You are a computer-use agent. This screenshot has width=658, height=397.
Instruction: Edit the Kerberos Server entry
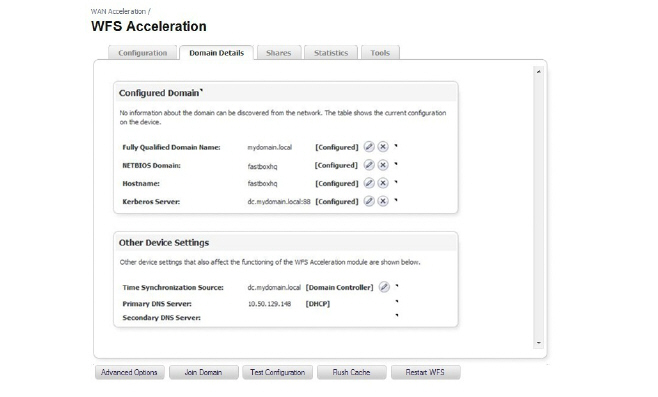[x=369, y=201]
